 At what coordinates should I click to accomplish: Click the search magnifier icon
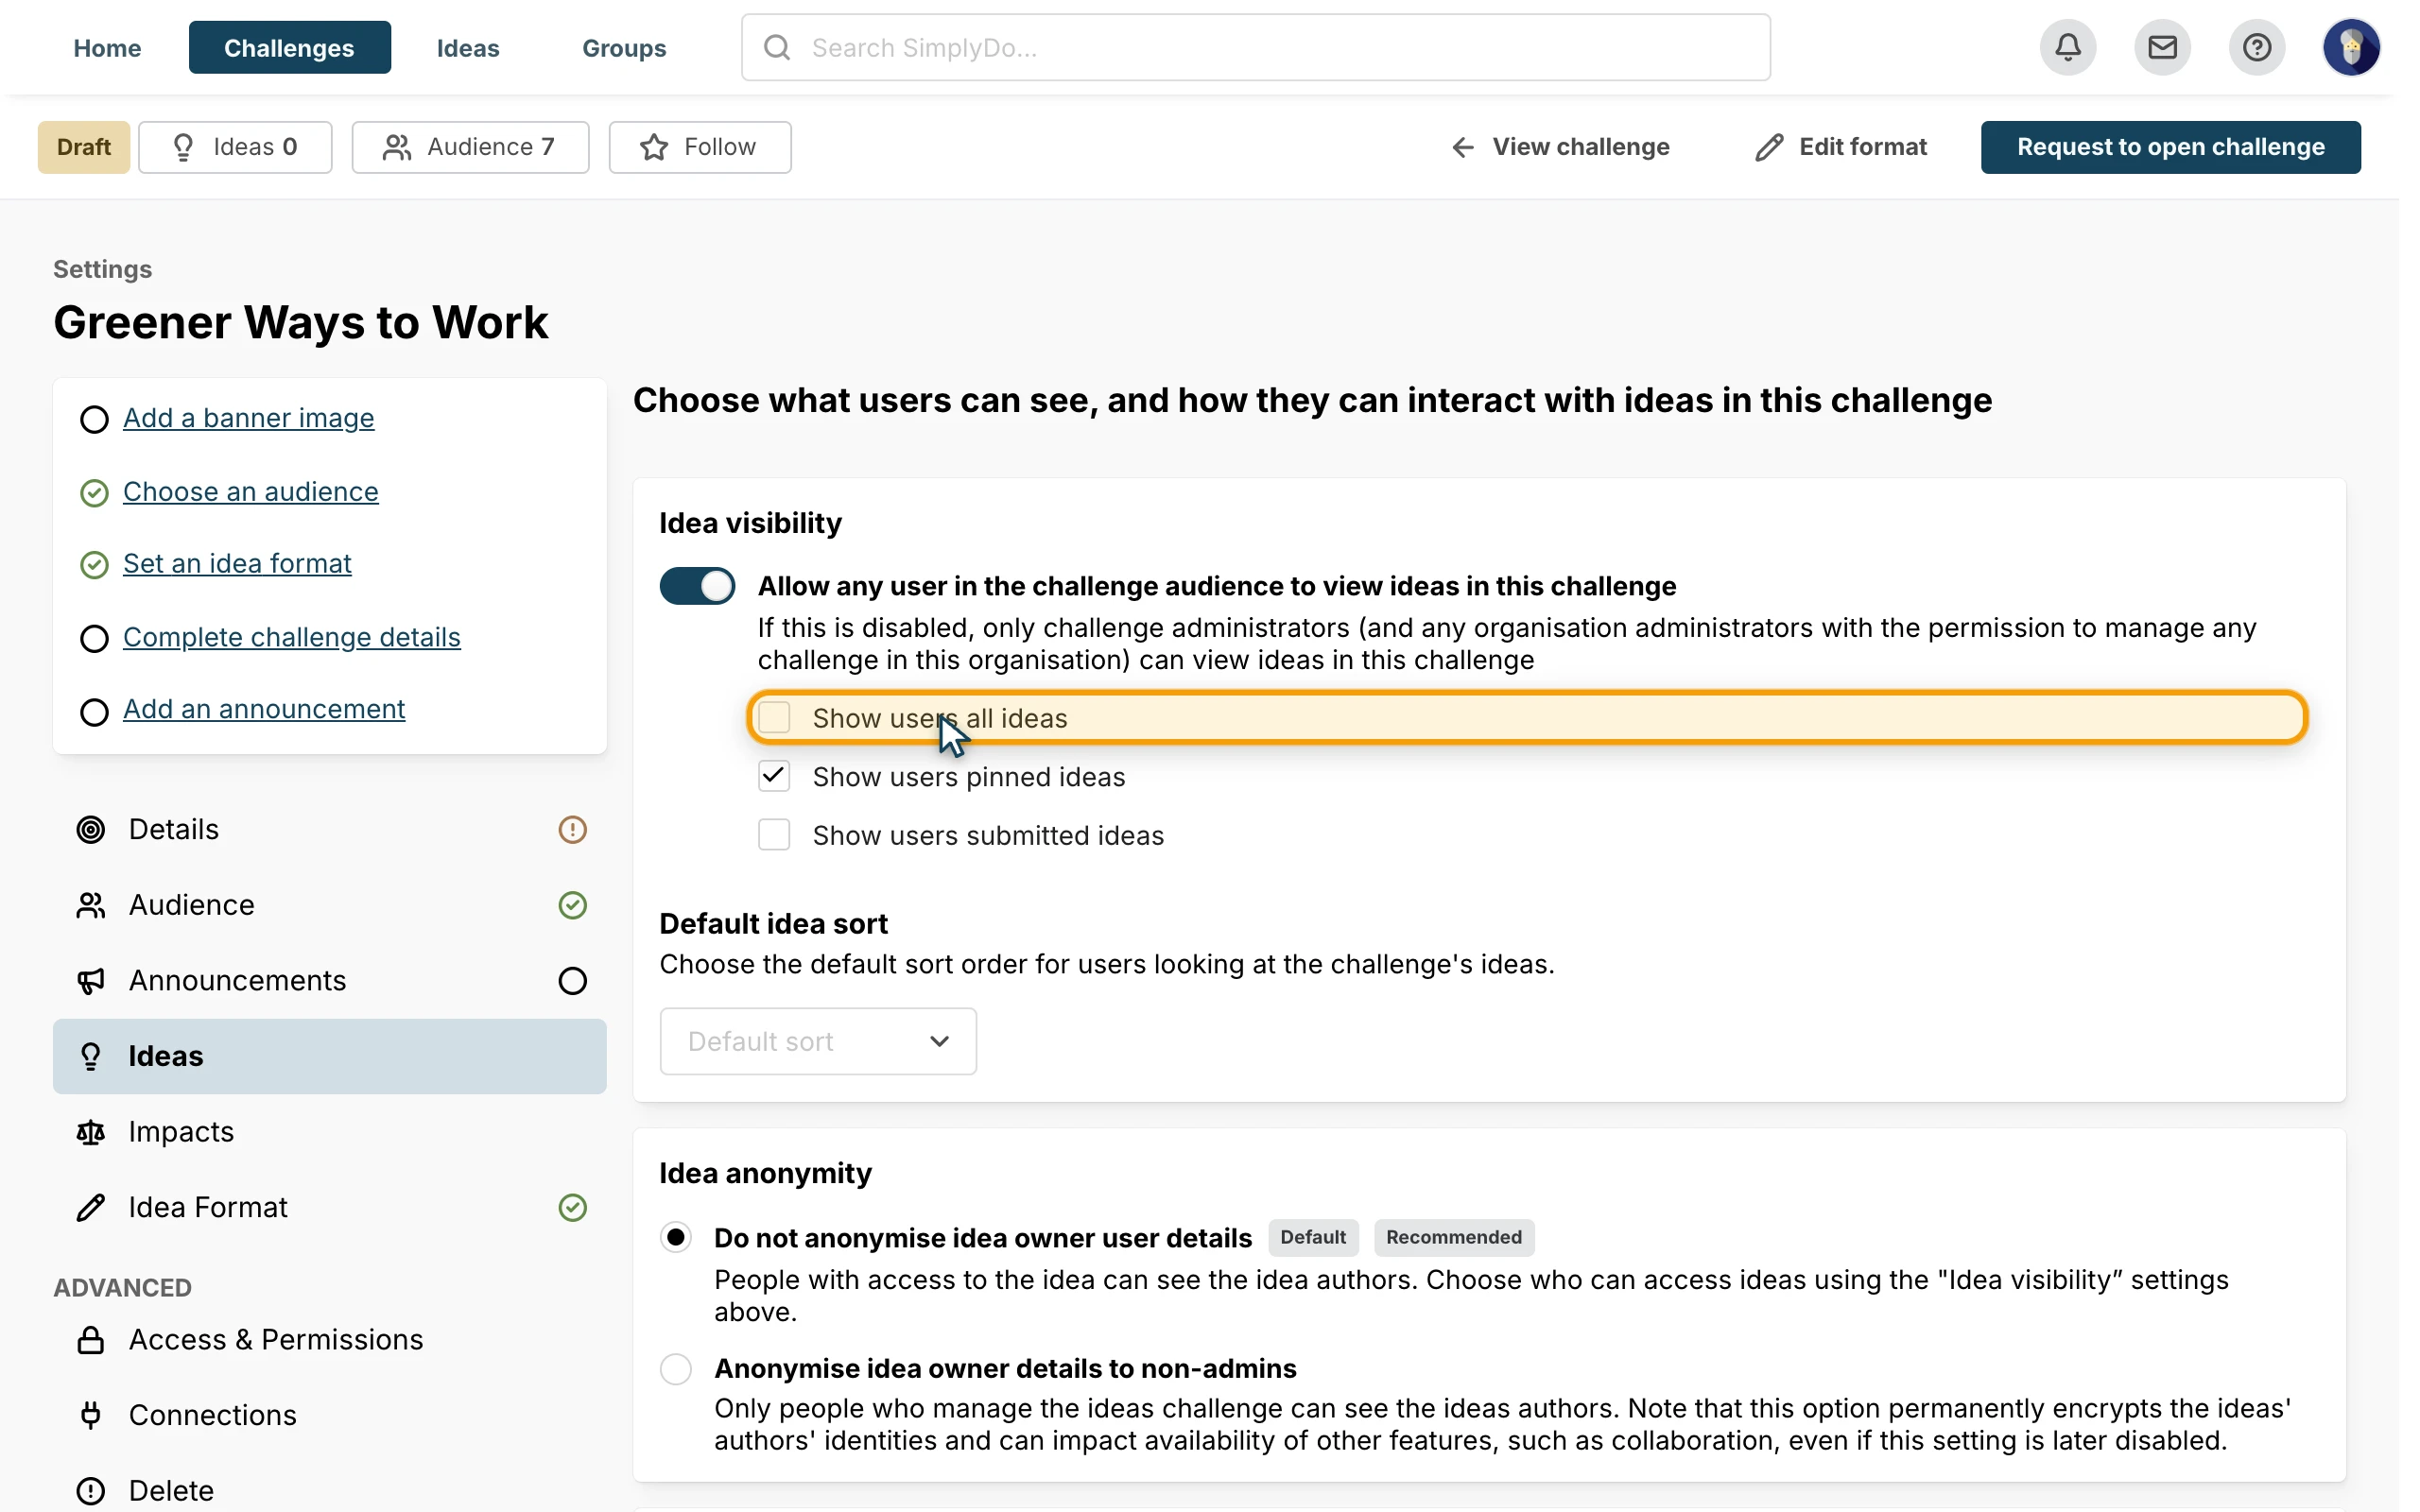(x=777, y=47)
